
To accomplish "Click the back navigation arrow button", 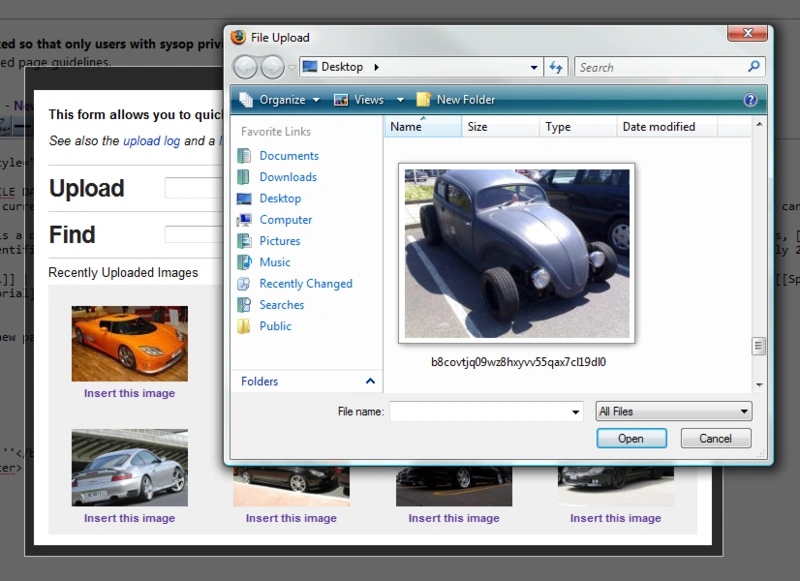I will pyautogui.click(x=245, y=67).
